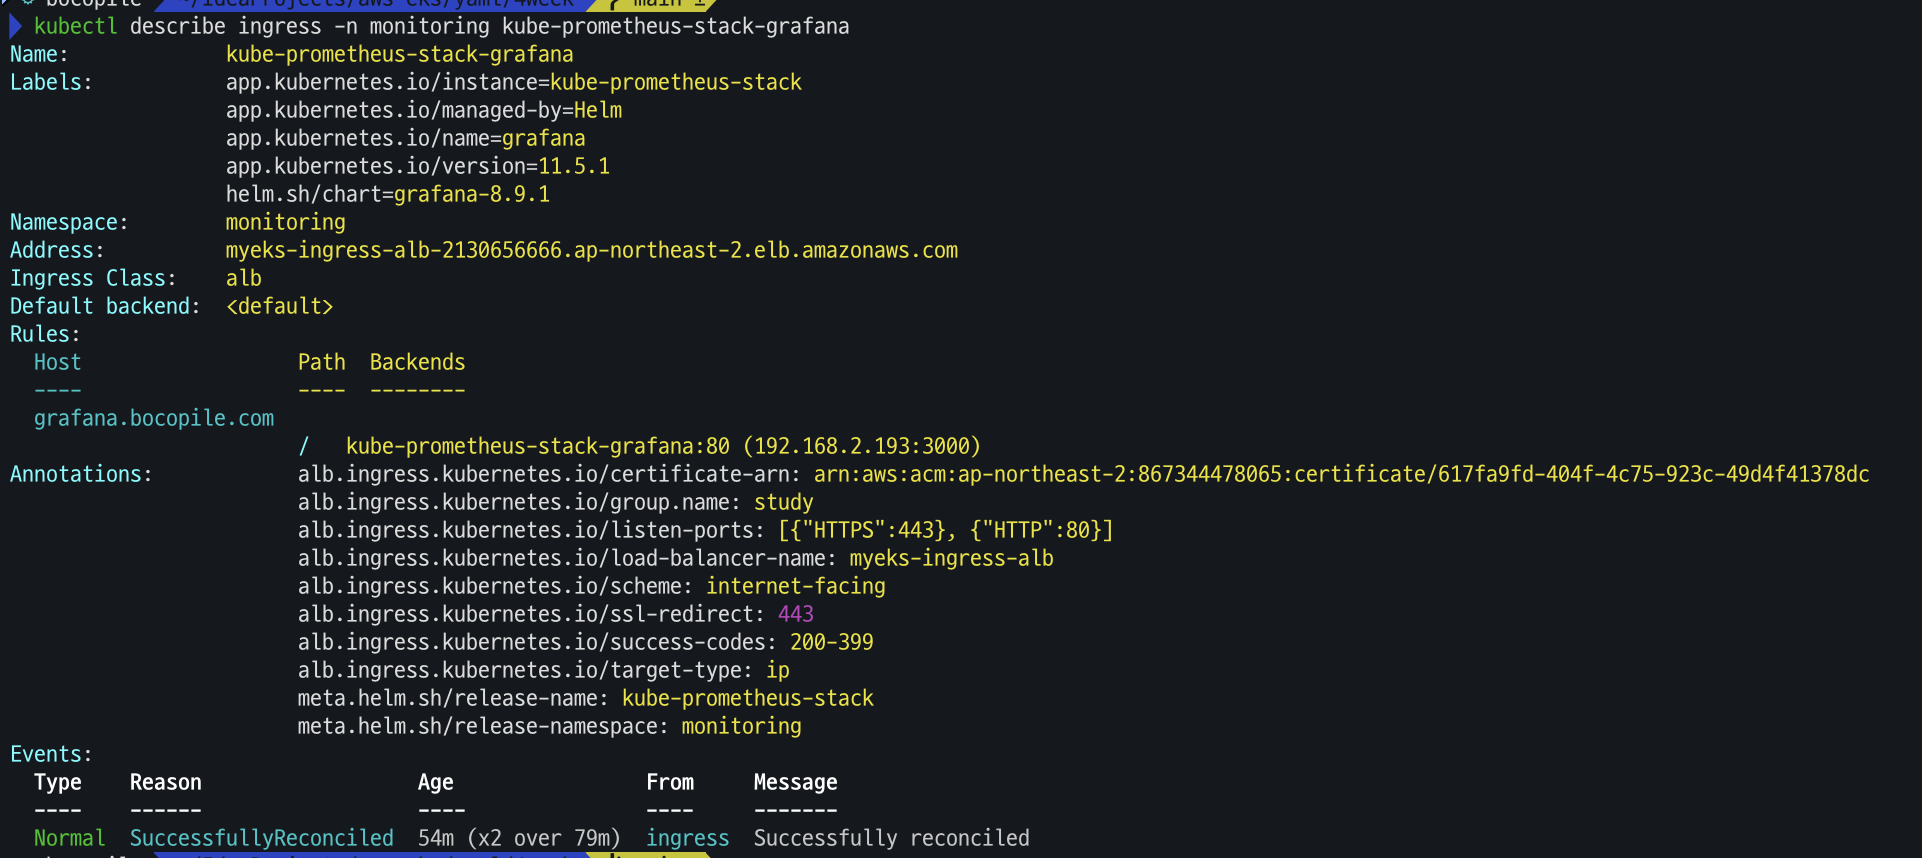
Task: Click the success-codes value 200-399
Action: tap(832, 642)
